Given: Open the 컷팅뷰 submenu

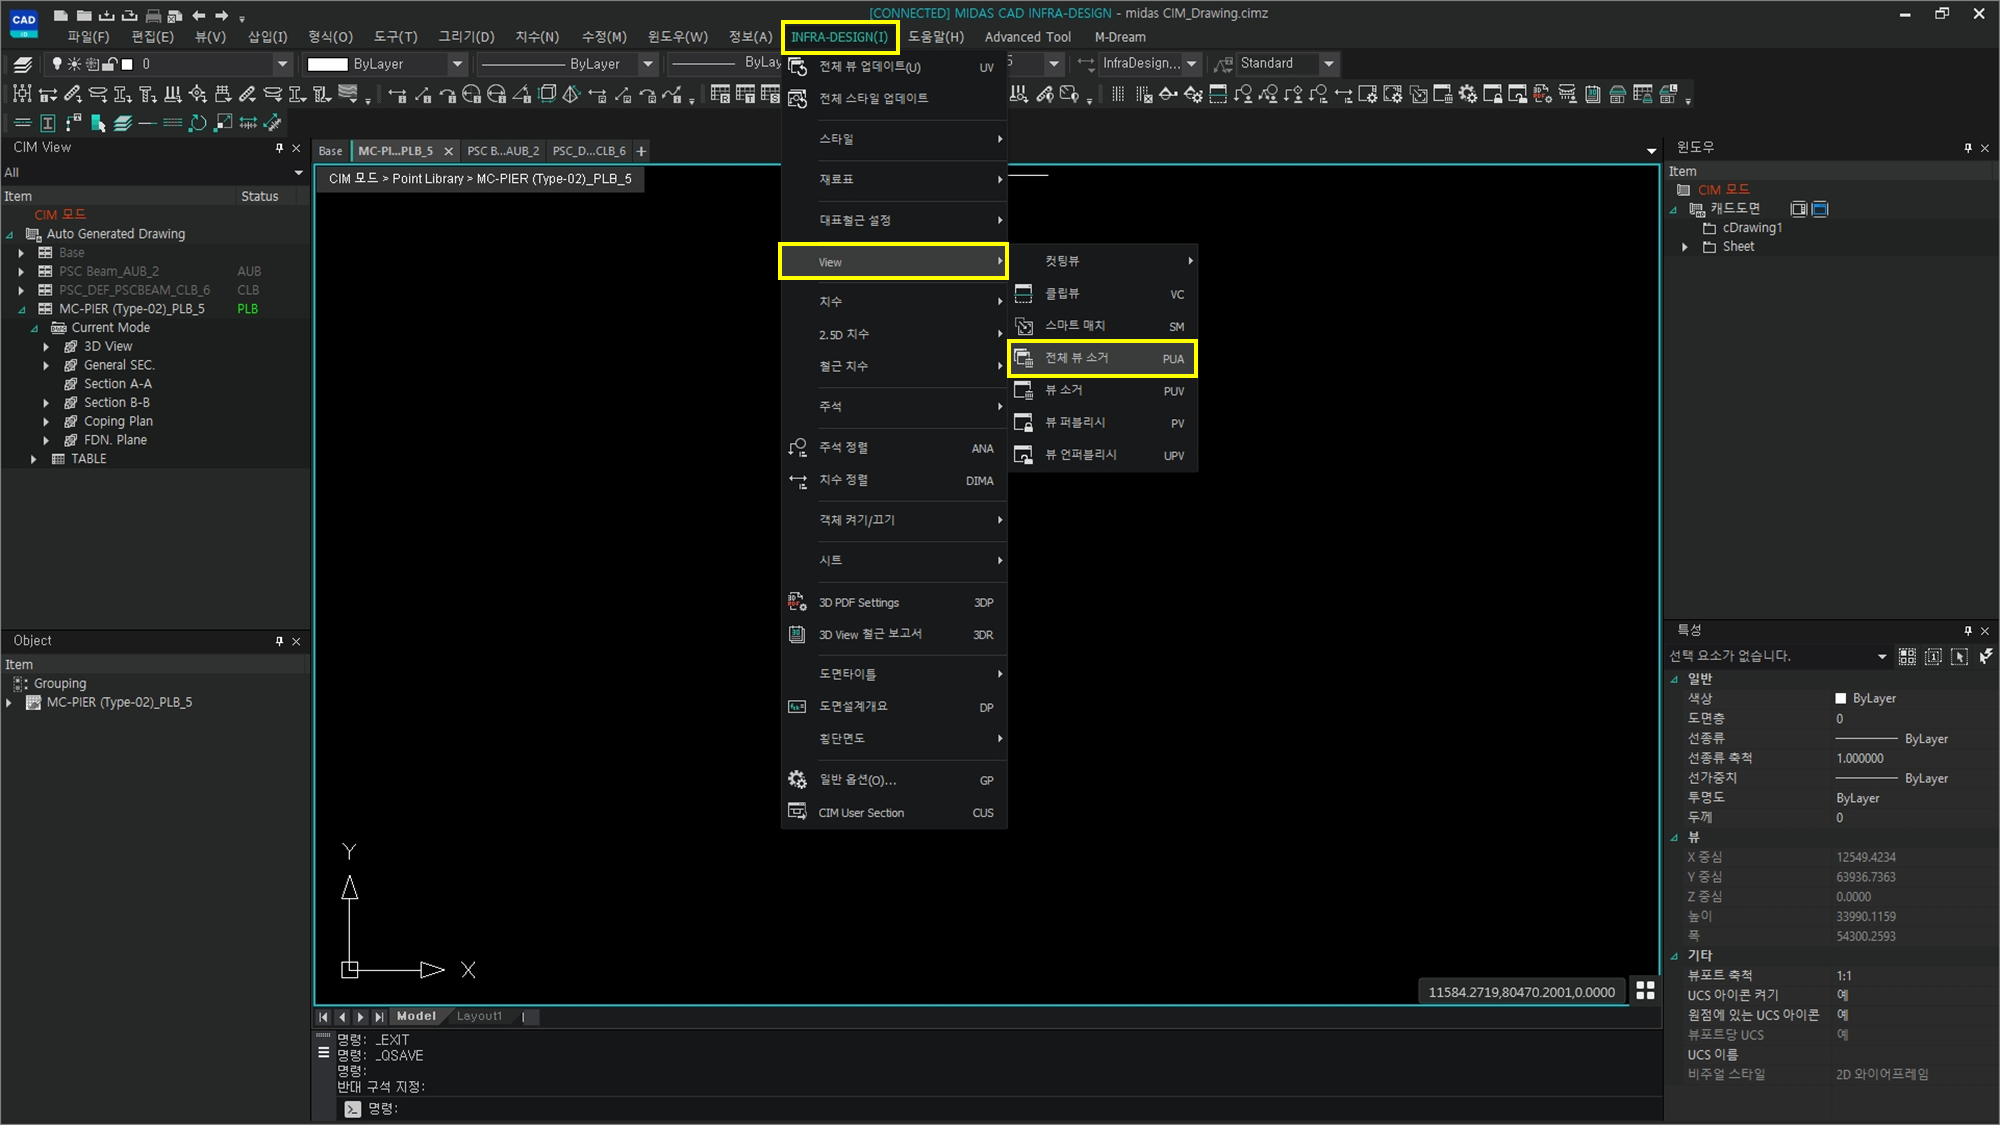Looking at the screenshot, I should click(1102, 261).
